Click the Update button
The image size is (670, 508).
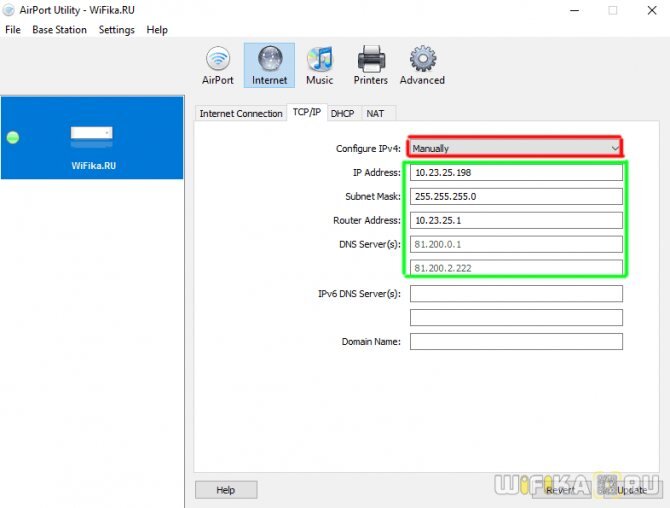click(x=631, y=490)
